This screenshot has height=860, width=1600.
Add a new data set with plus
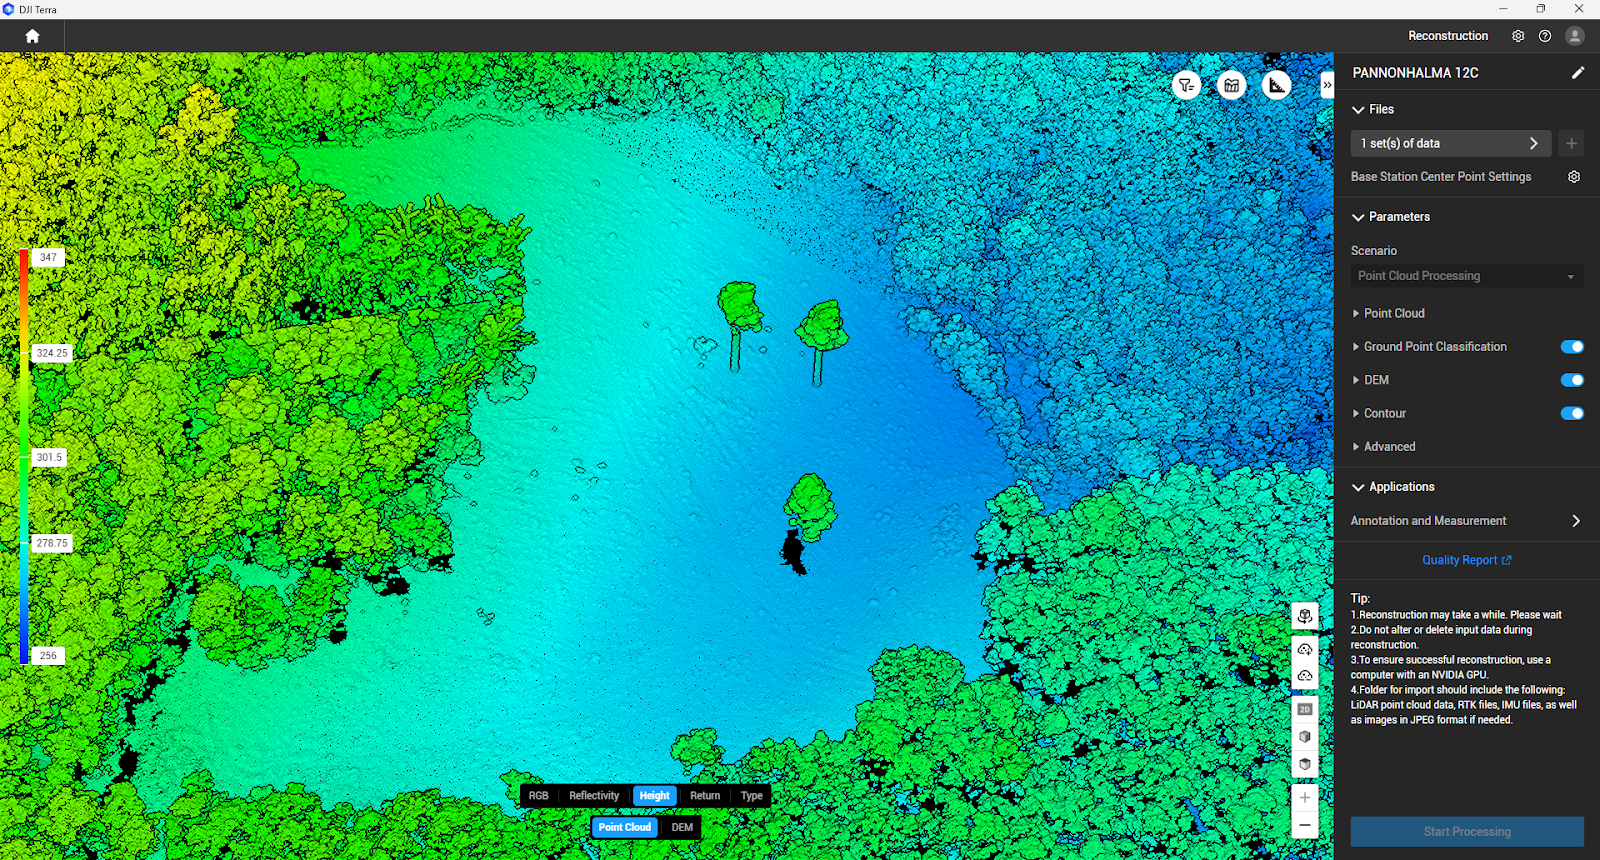coord(1571,143)
